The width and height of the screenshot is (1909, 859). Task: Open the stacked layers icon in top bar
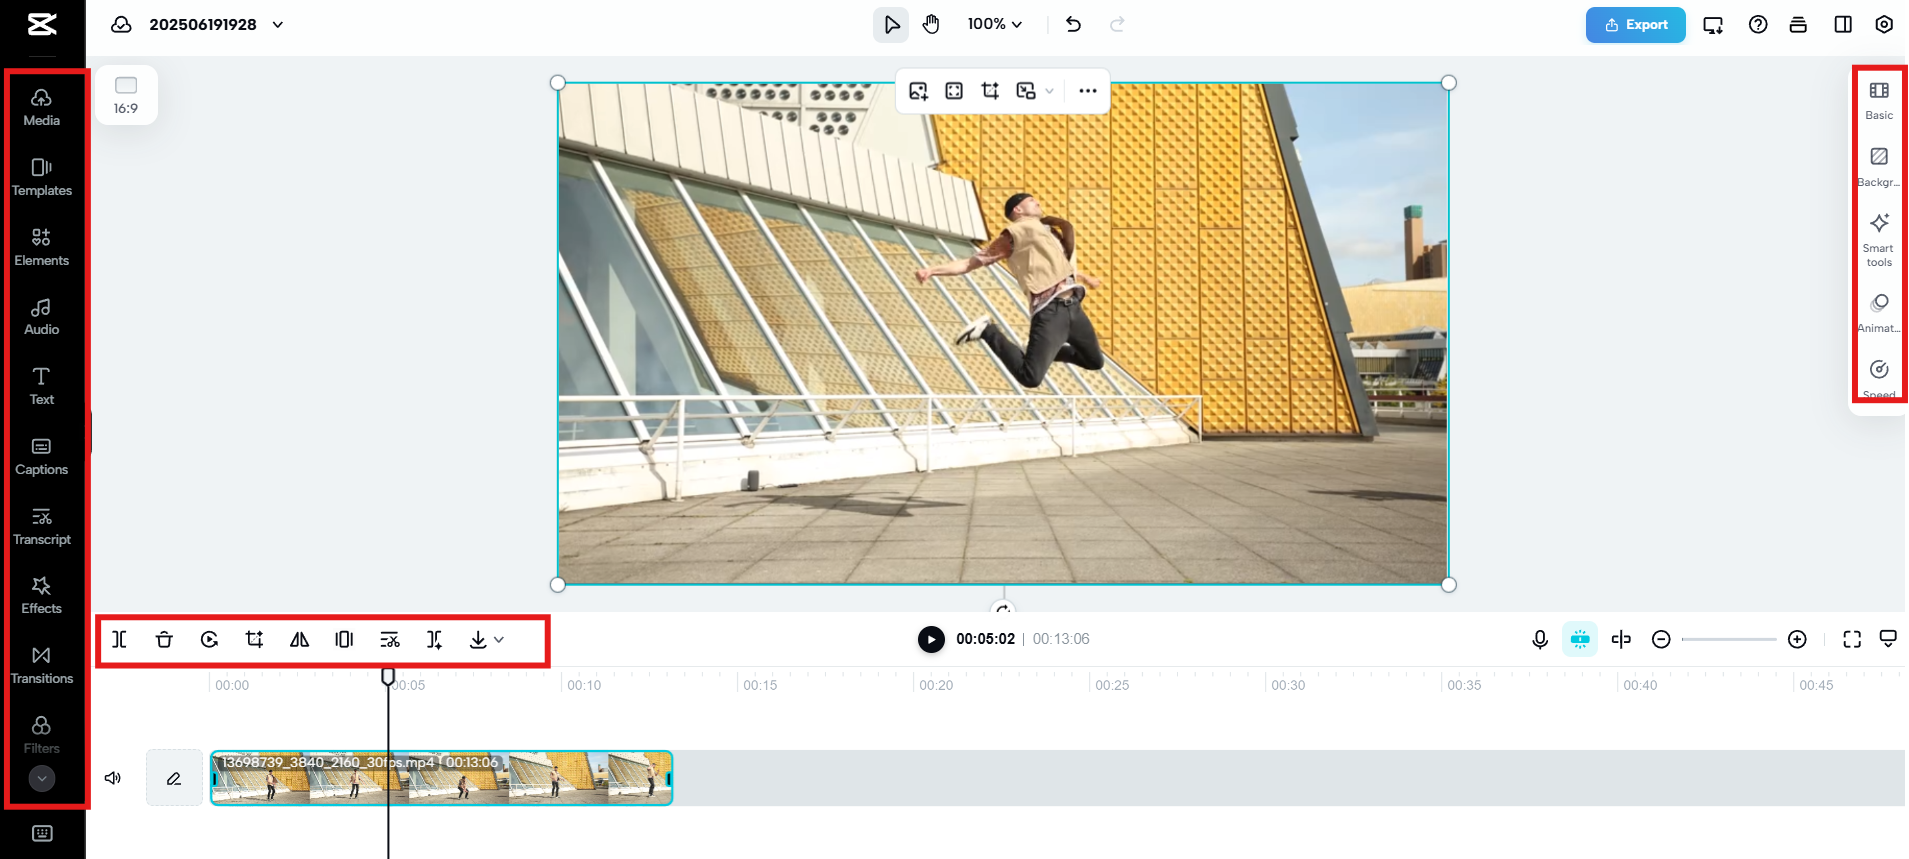tap(1798, 25)
